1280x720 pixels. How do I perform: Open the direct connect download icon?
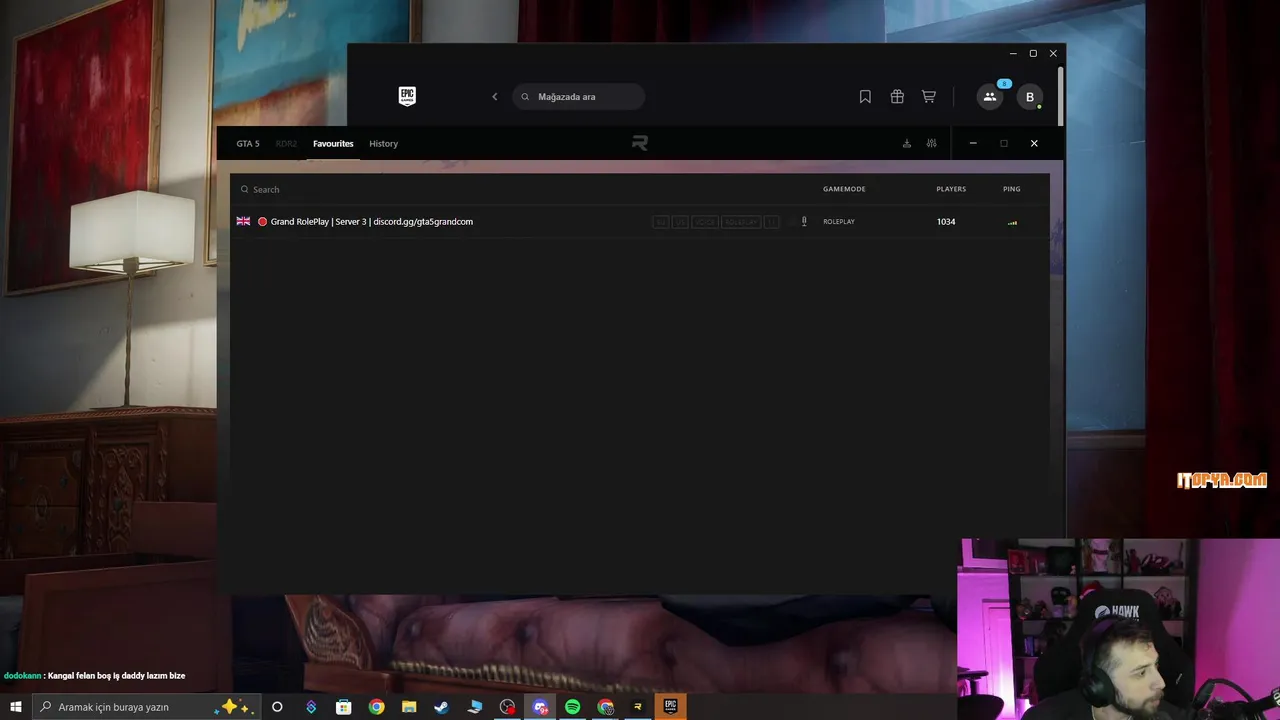click(x=907, y=143)
